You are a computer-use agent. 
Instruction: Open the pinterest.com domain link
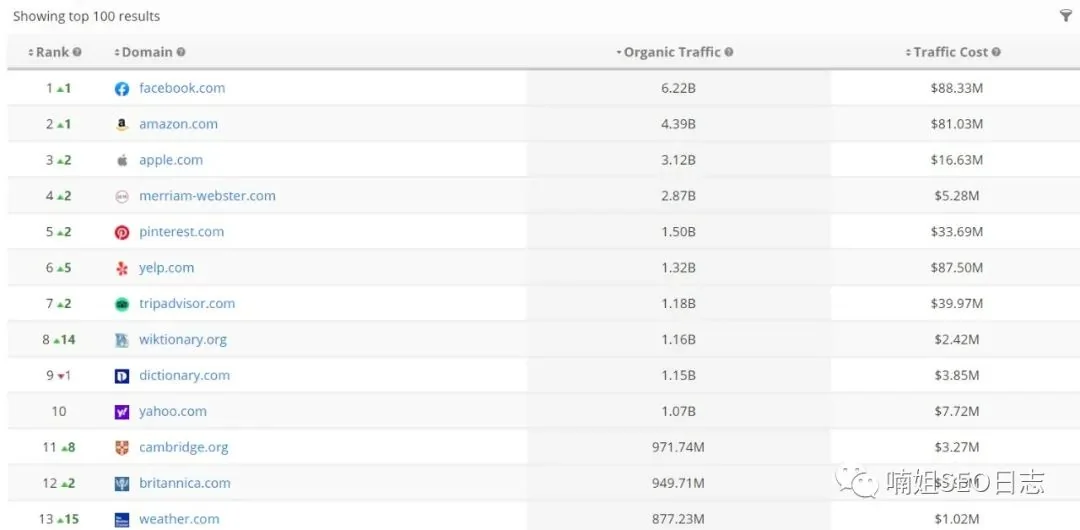pyautogui.click(x=181, y=232)
